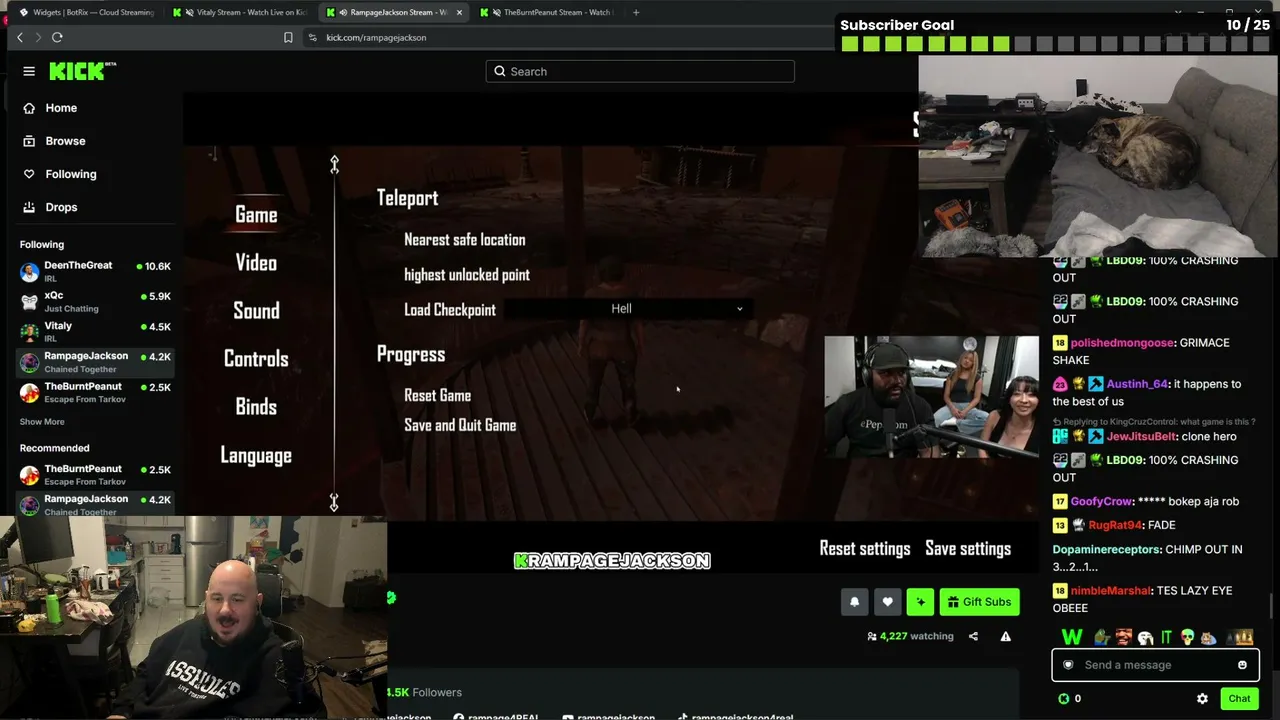
Task: Focus the Kick search field
Action: [640, 71]
